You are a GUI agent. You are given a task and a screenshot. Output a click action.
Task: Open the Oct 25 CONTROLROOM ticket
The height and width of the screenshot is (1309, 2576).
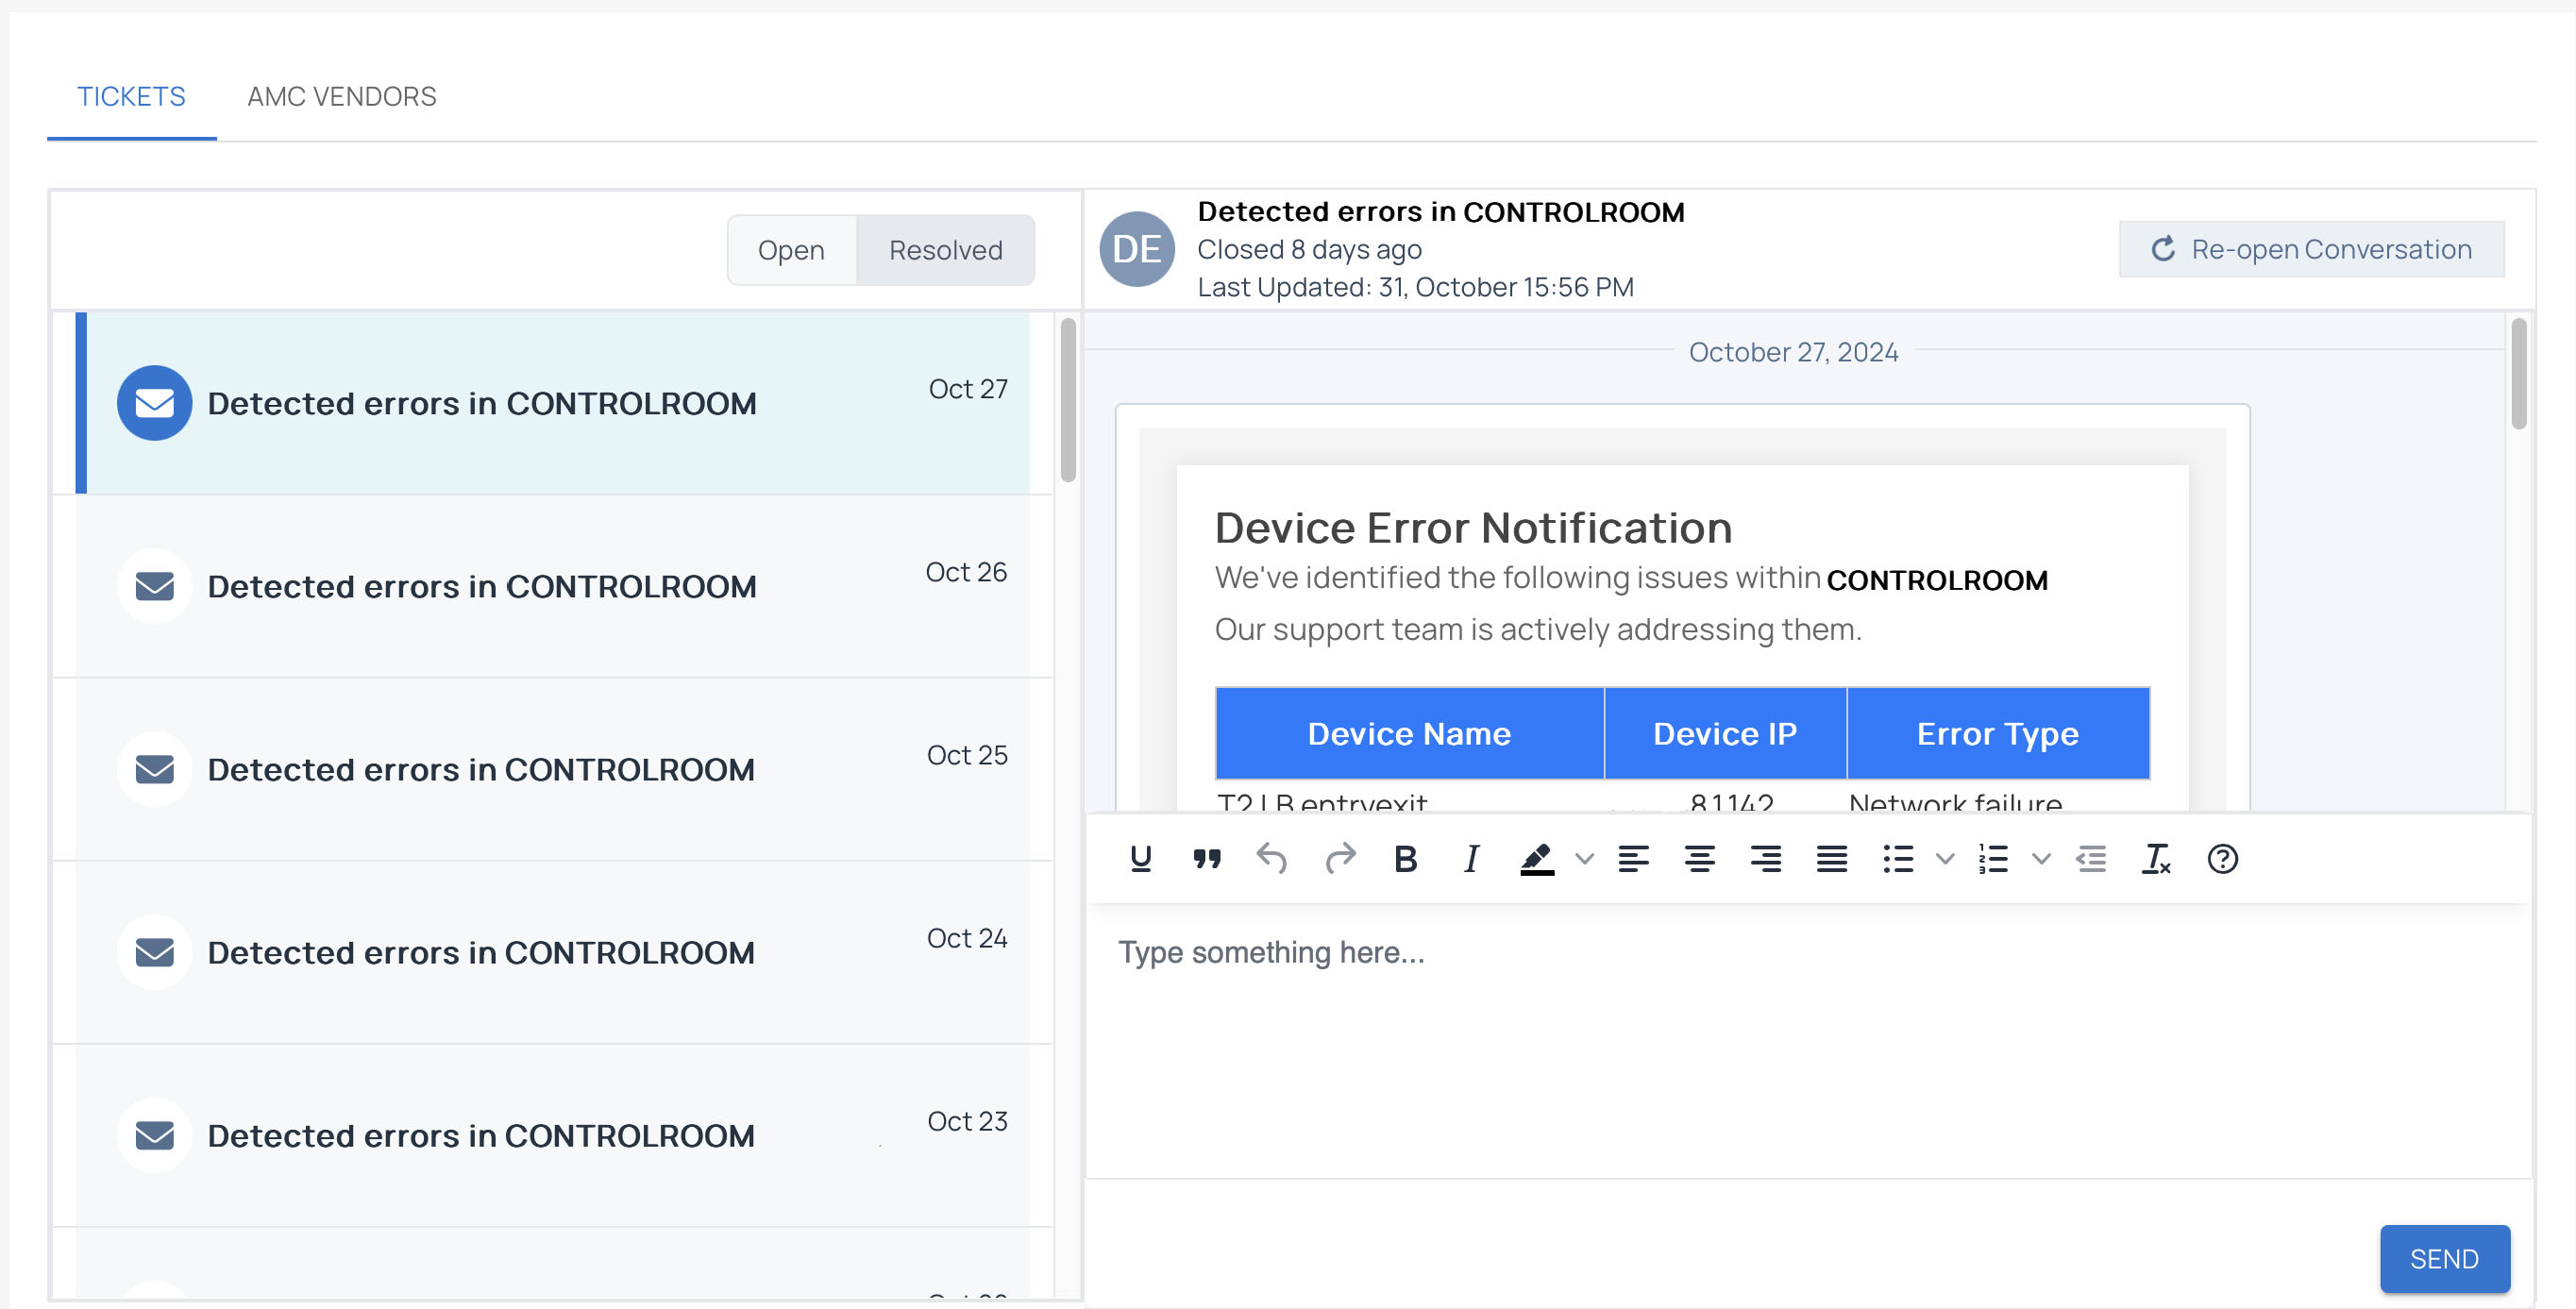(x=553, y=769)
